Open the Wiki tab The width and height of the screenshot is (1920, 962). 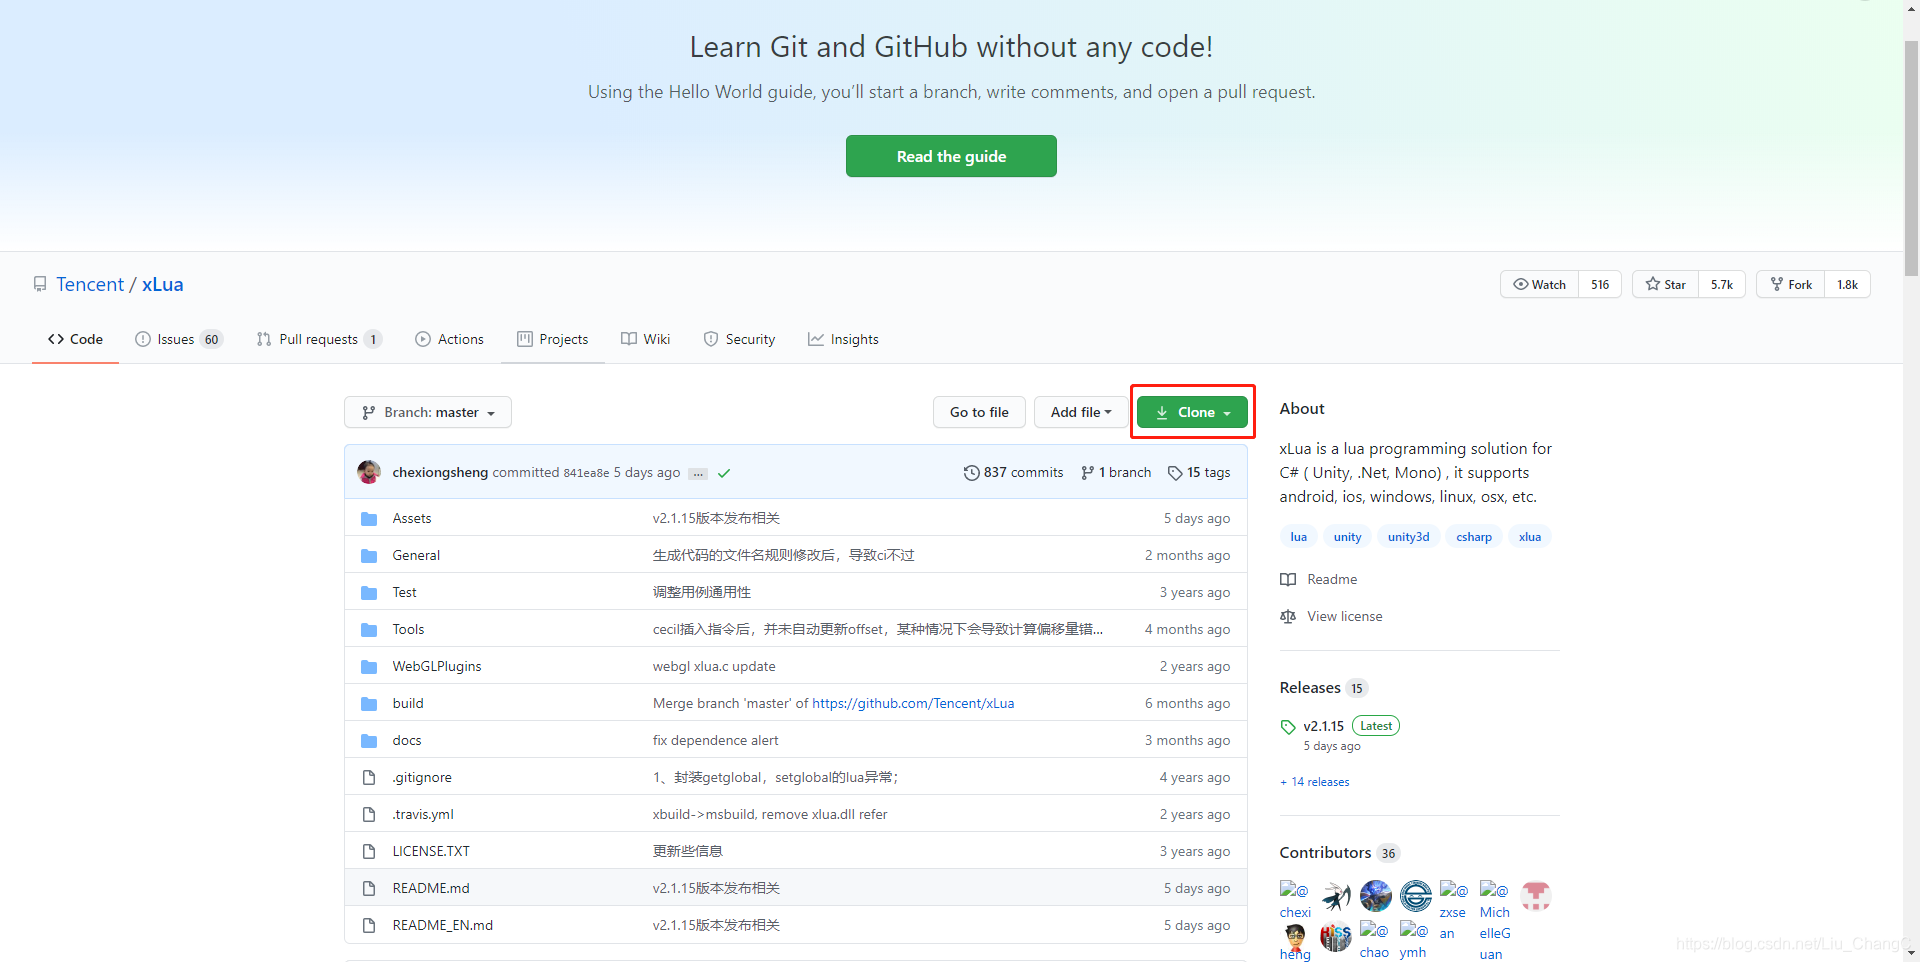click(x=646, y=339)
